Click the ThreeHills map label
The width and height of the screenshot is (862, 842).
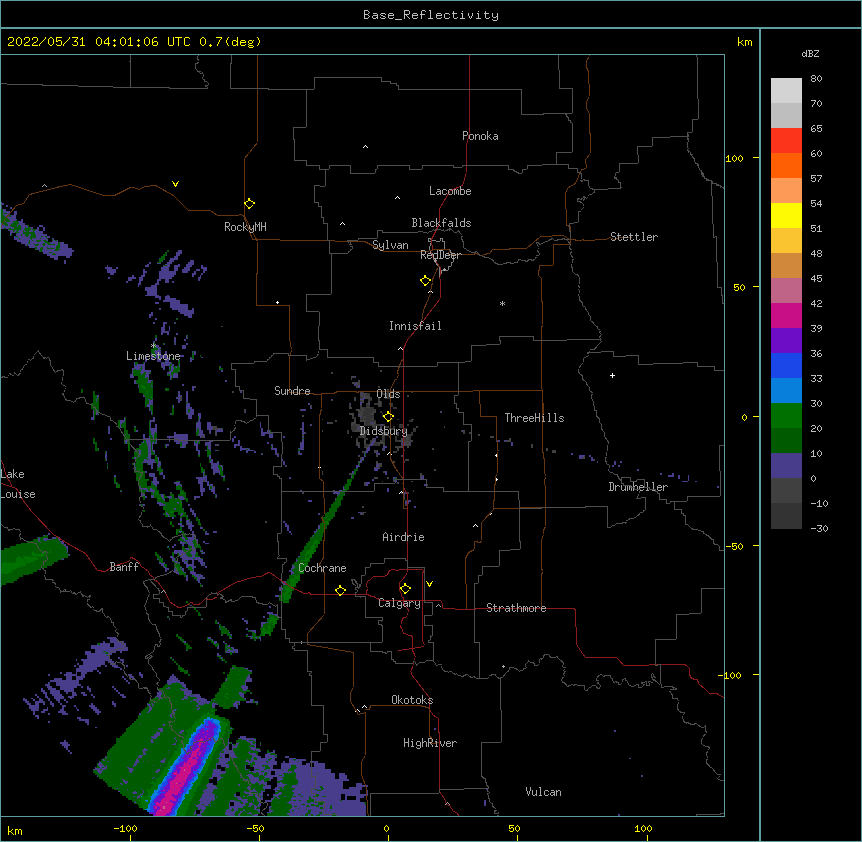tap(534, 418)
